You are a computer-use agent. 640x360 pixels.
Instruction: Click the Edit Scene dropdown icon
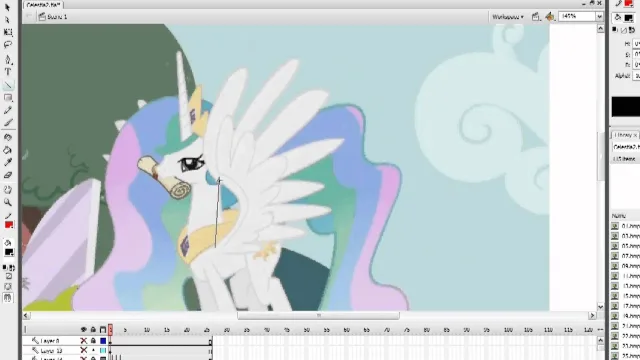(536, 17)
